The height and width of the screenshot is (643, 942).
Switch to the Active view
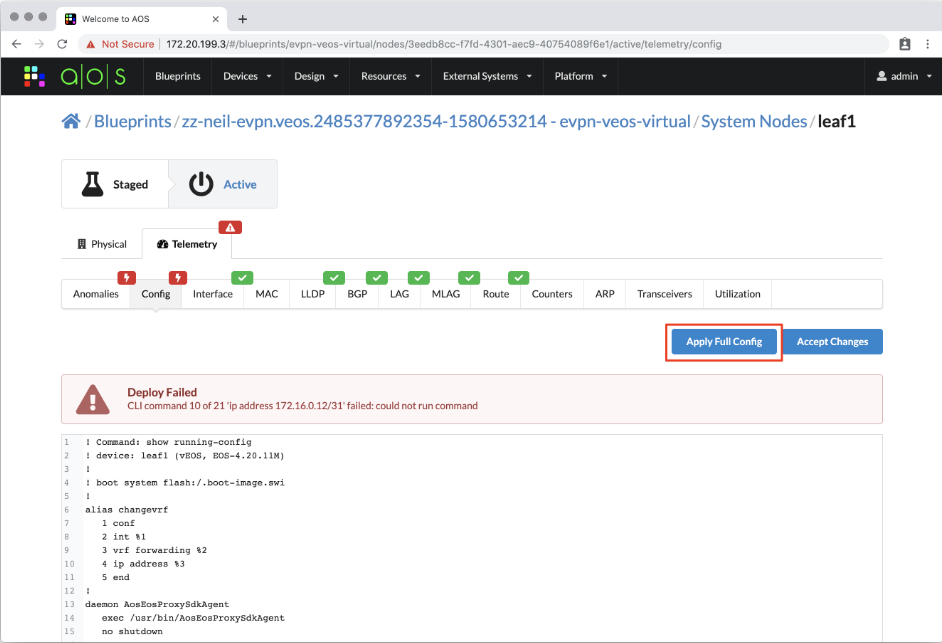coord(224,184)
